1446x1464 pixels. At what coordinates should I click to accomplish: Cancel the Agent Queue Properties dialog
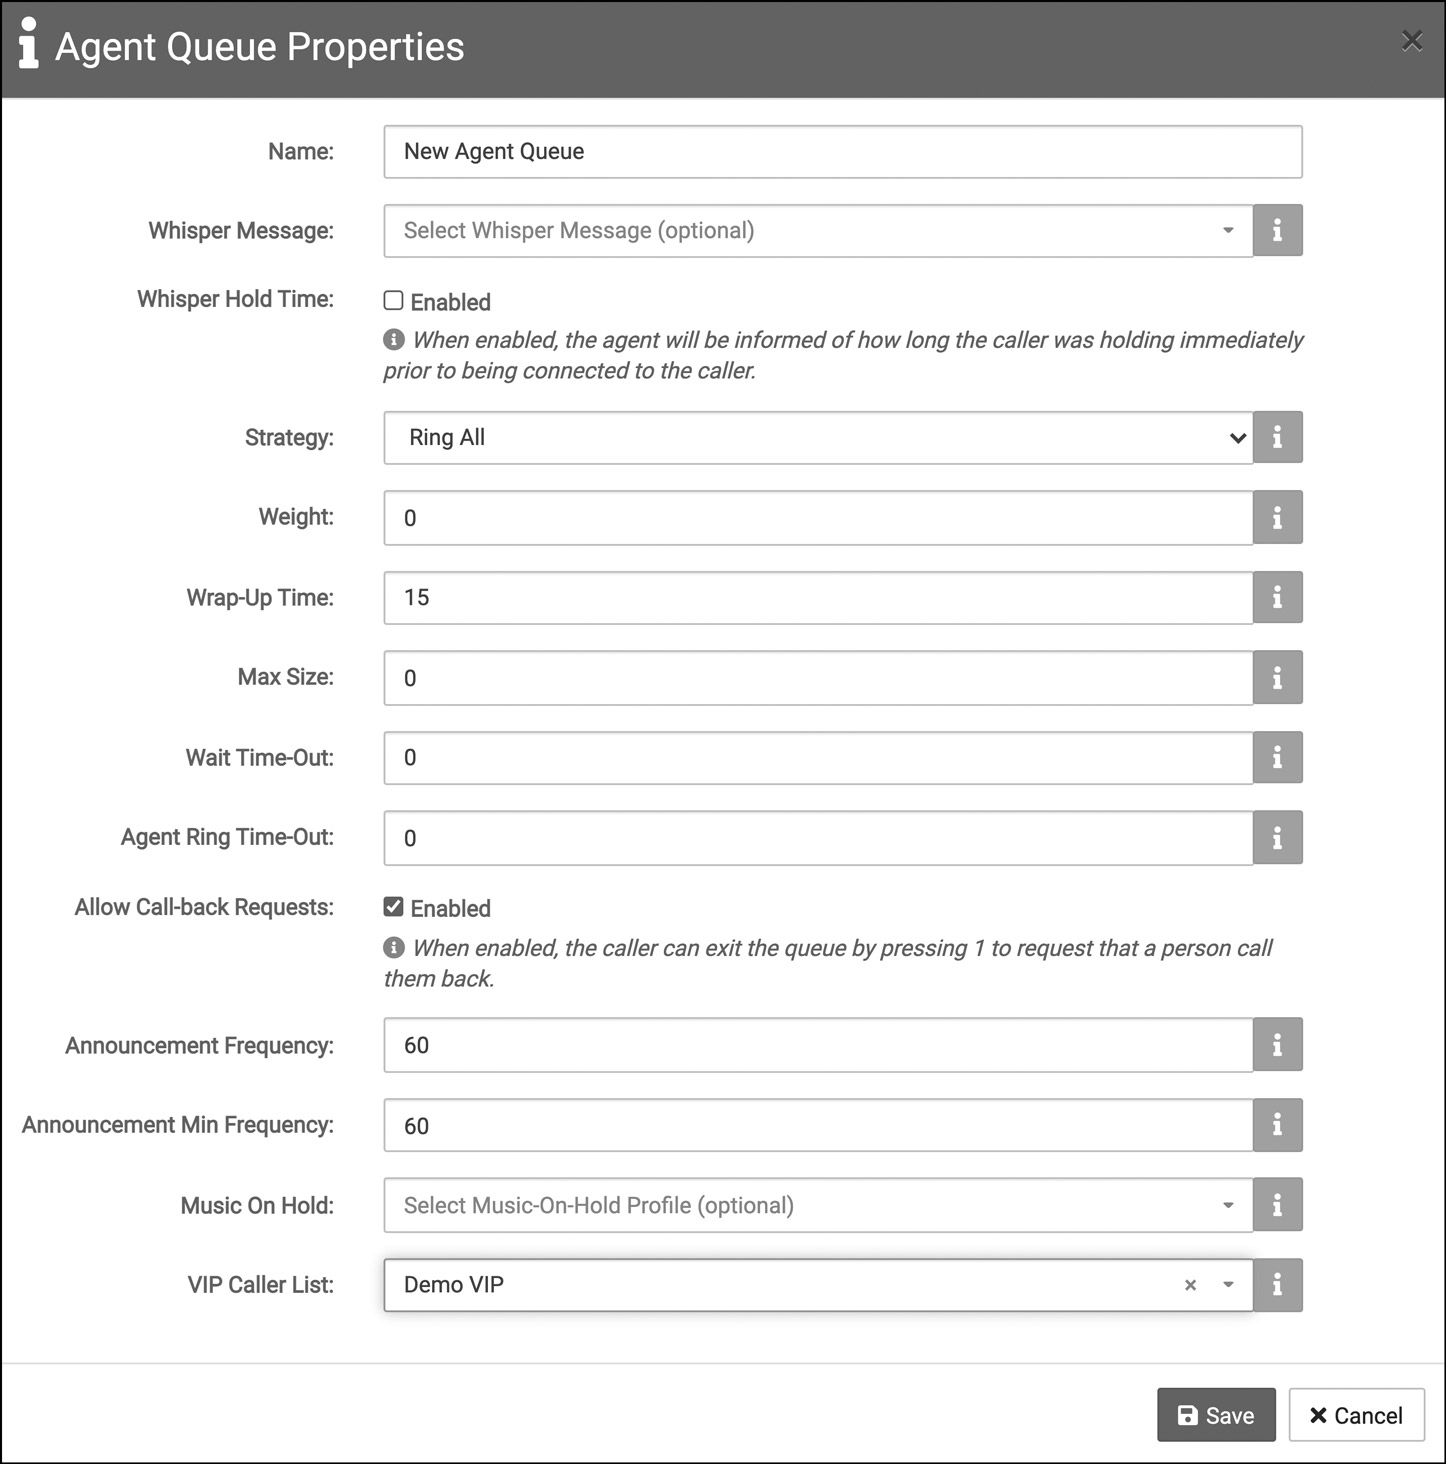pos(1356,1415)
